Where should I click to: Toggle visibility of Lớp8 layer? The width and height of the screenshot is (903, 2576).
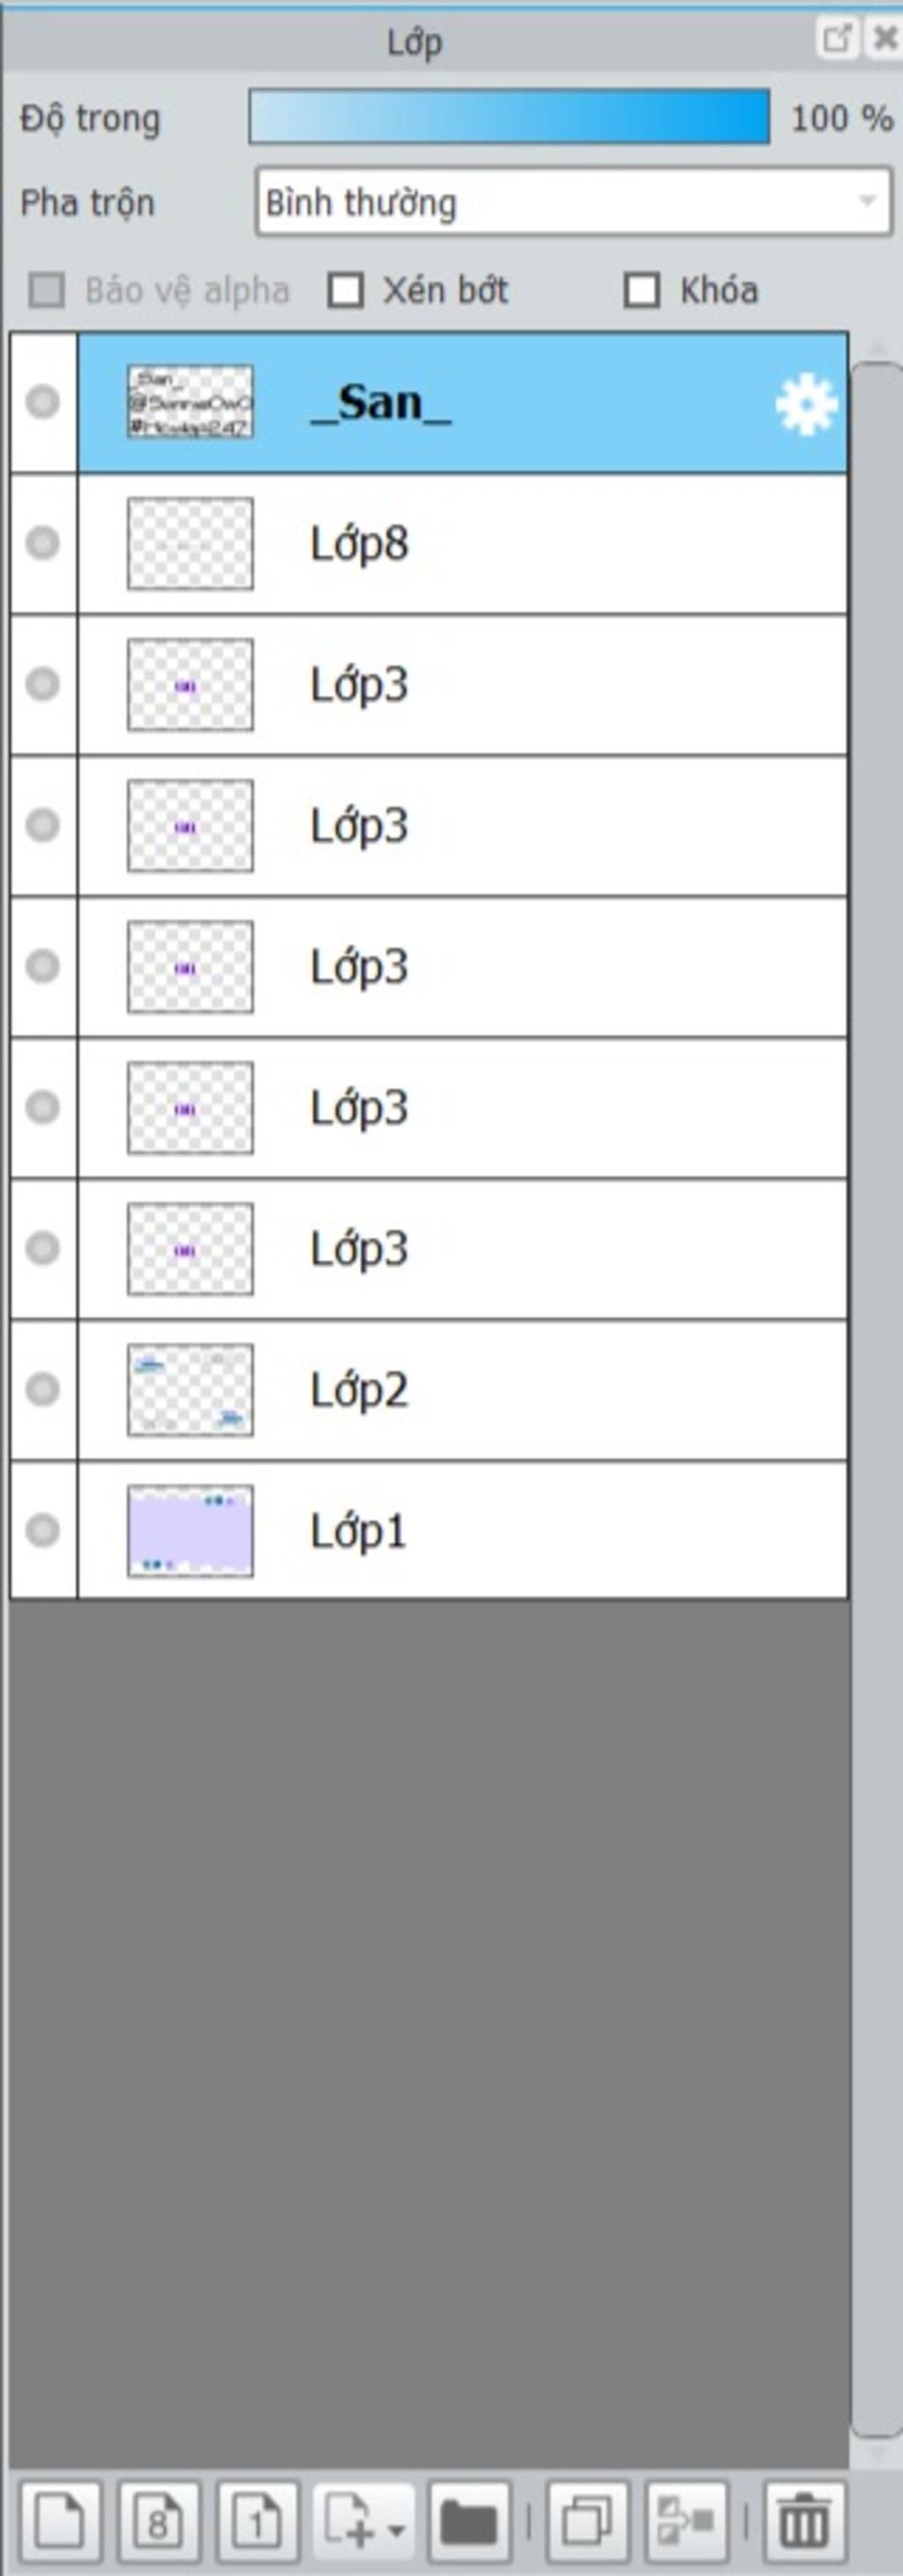[x=43, y=543]
